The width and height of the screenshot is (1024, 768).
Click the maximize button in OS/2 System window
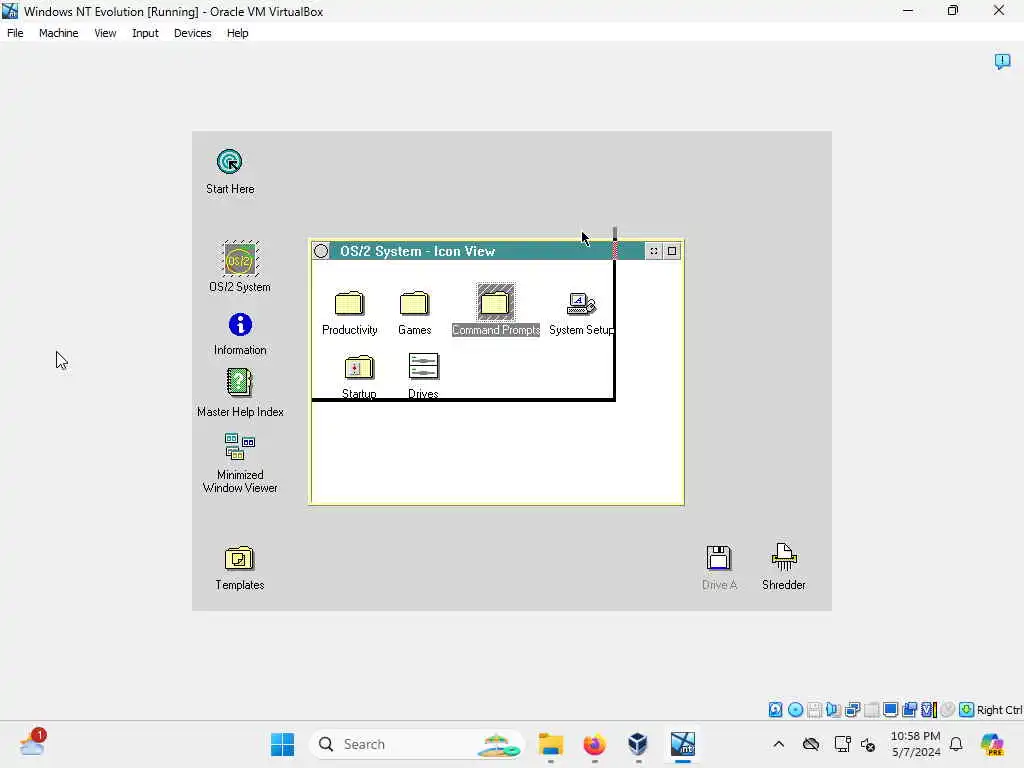click(672, 251)
